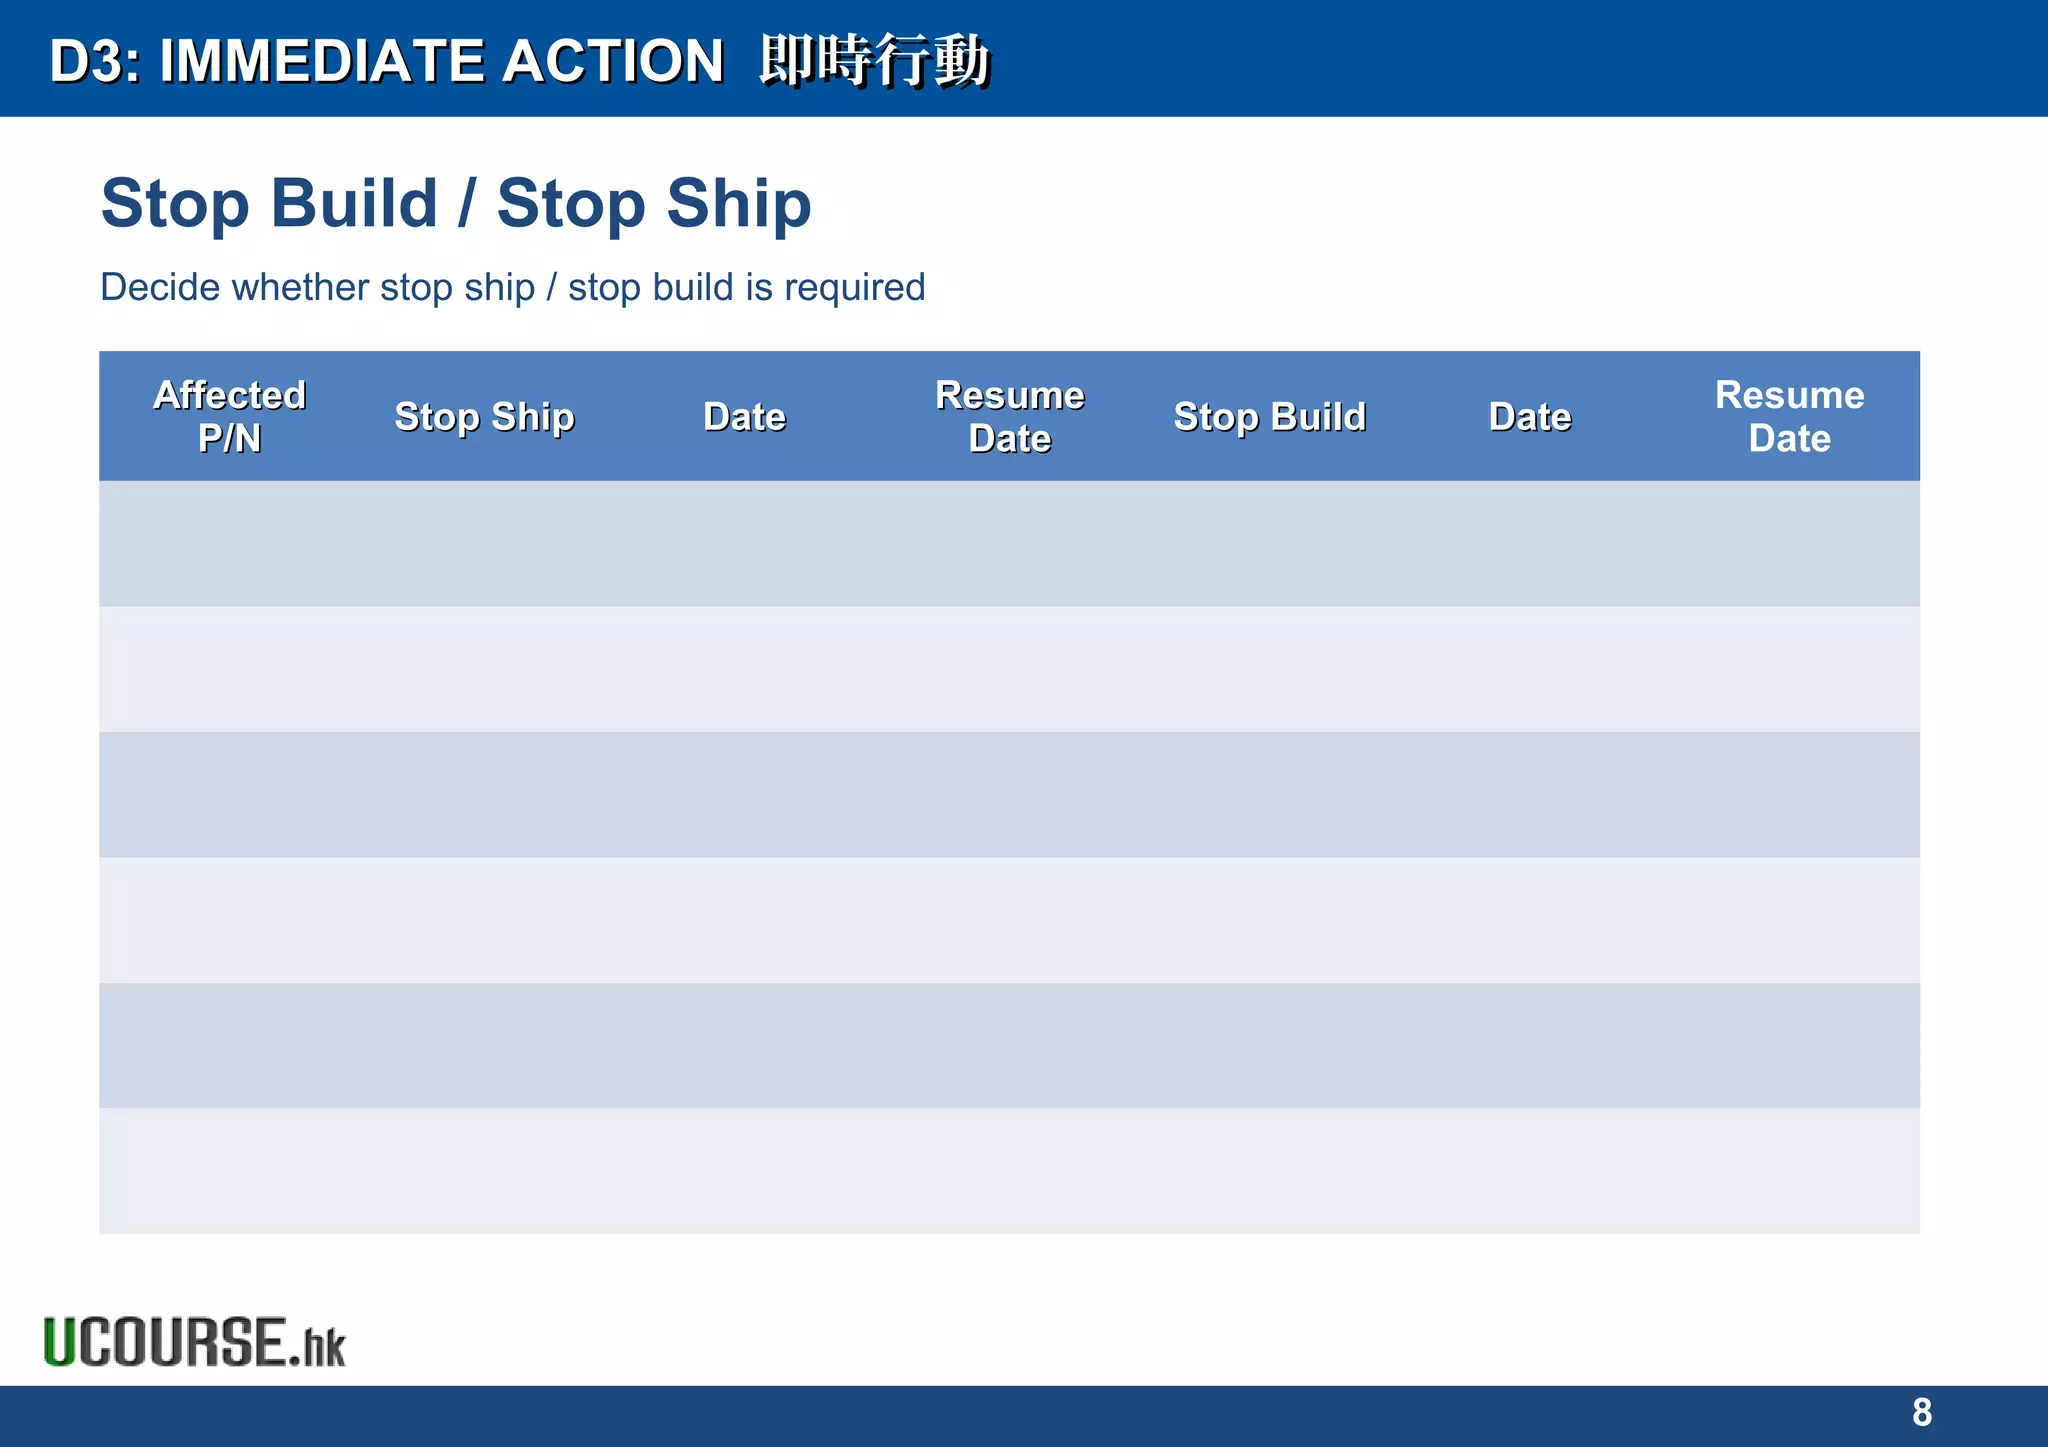Click the Chinese title text 即時行動
The height and width of the screenshot is (1447, 2048).
[x=874, y=60]
